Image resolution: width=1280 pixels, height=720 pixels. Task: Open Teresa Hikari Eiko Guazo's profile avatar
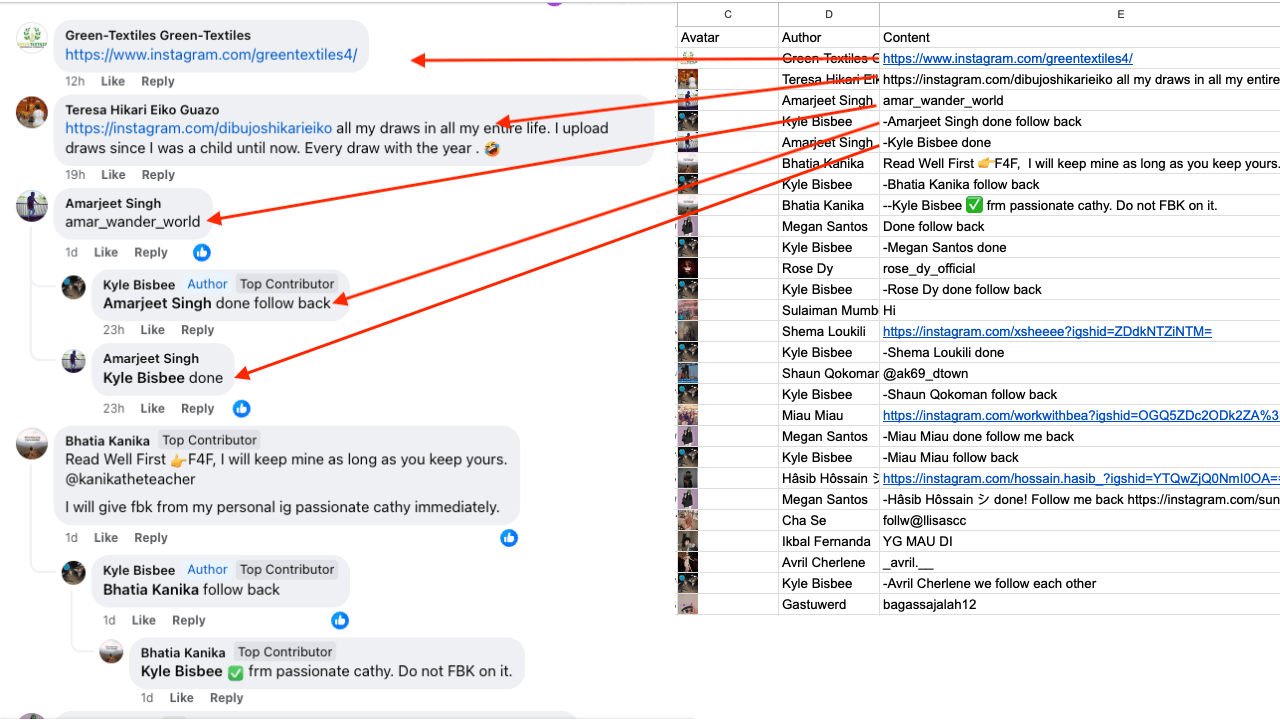pyautogui.click(x=32, y=112)
